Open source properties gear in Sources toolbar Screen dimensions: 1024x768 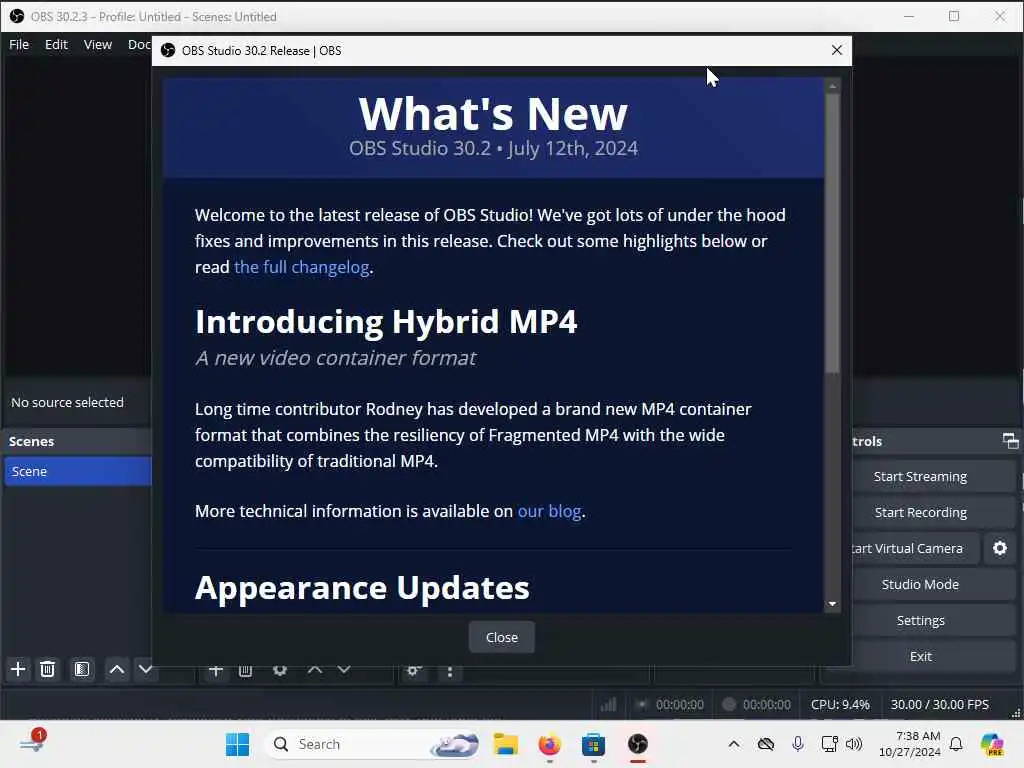click(280, 671)
